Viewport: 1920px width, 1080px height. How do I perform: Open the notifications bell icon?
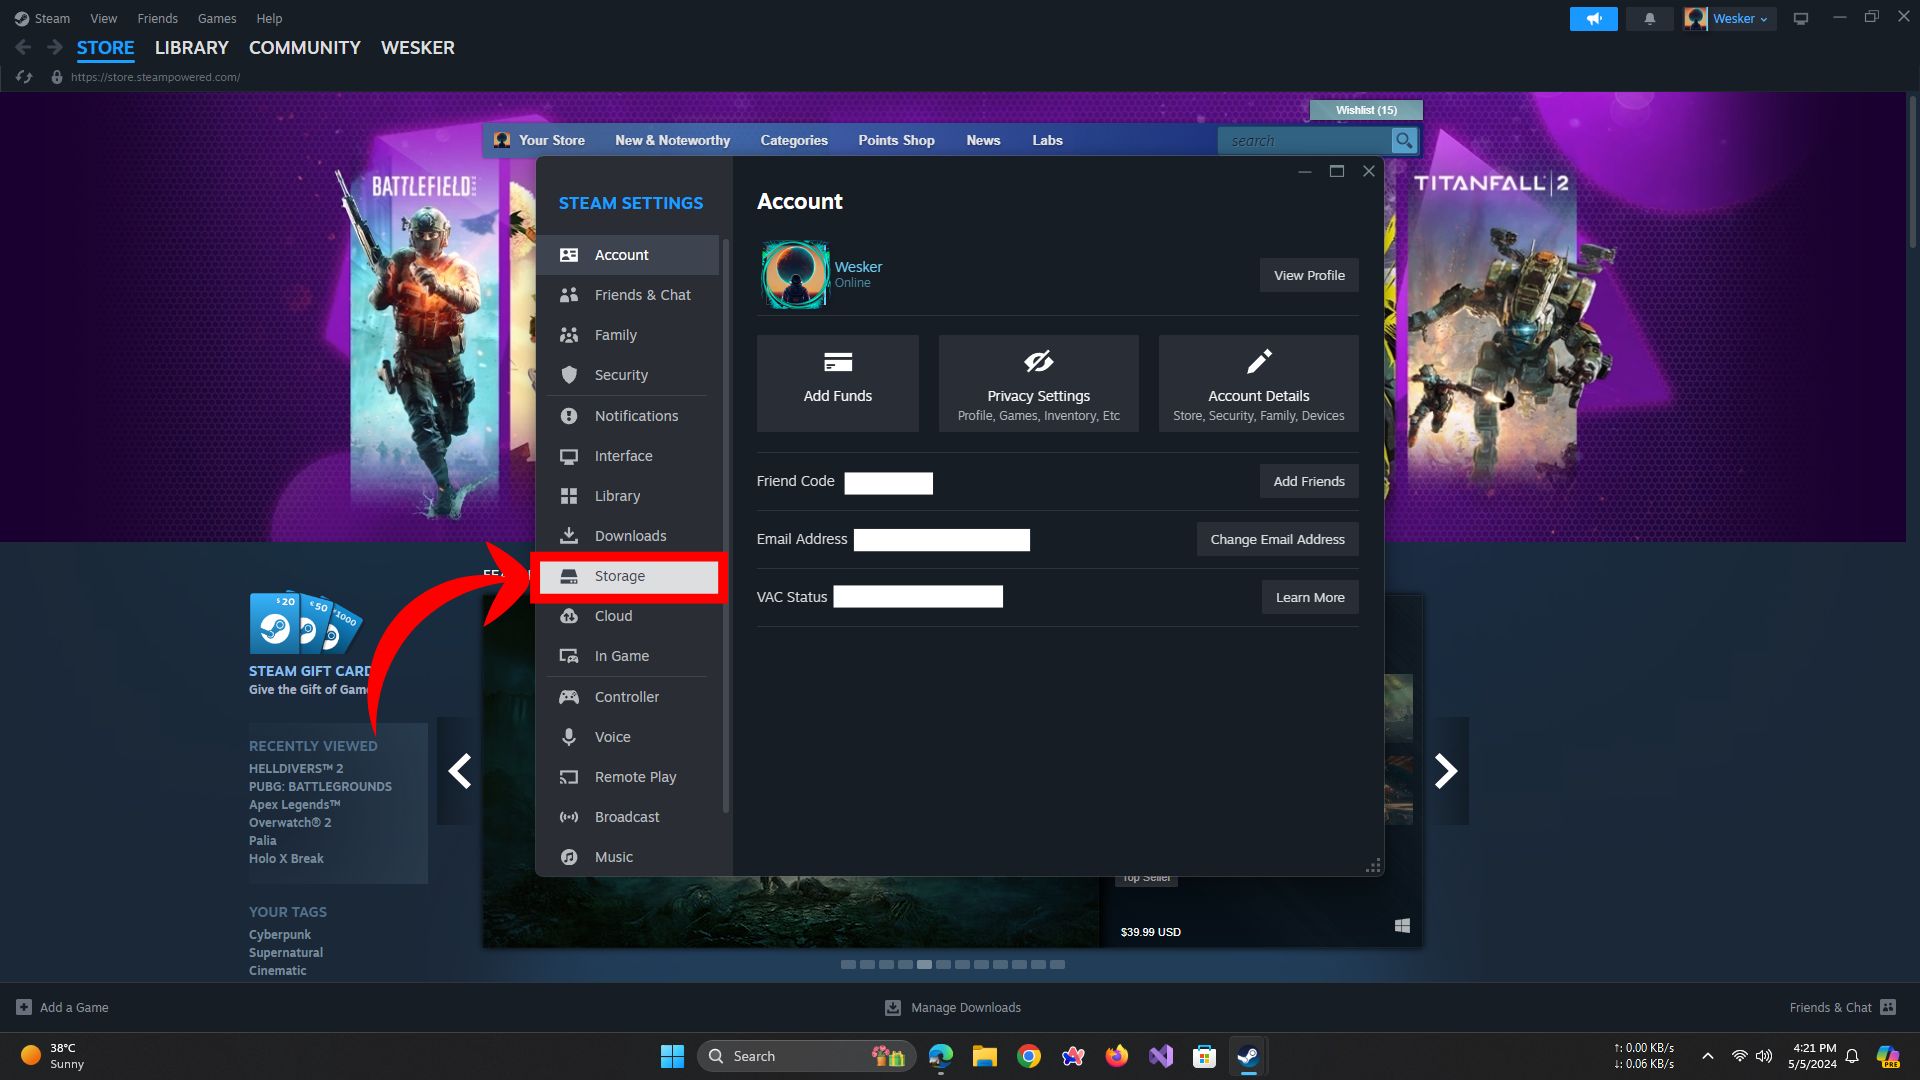pyautogui.click(x=1649, y=19)
